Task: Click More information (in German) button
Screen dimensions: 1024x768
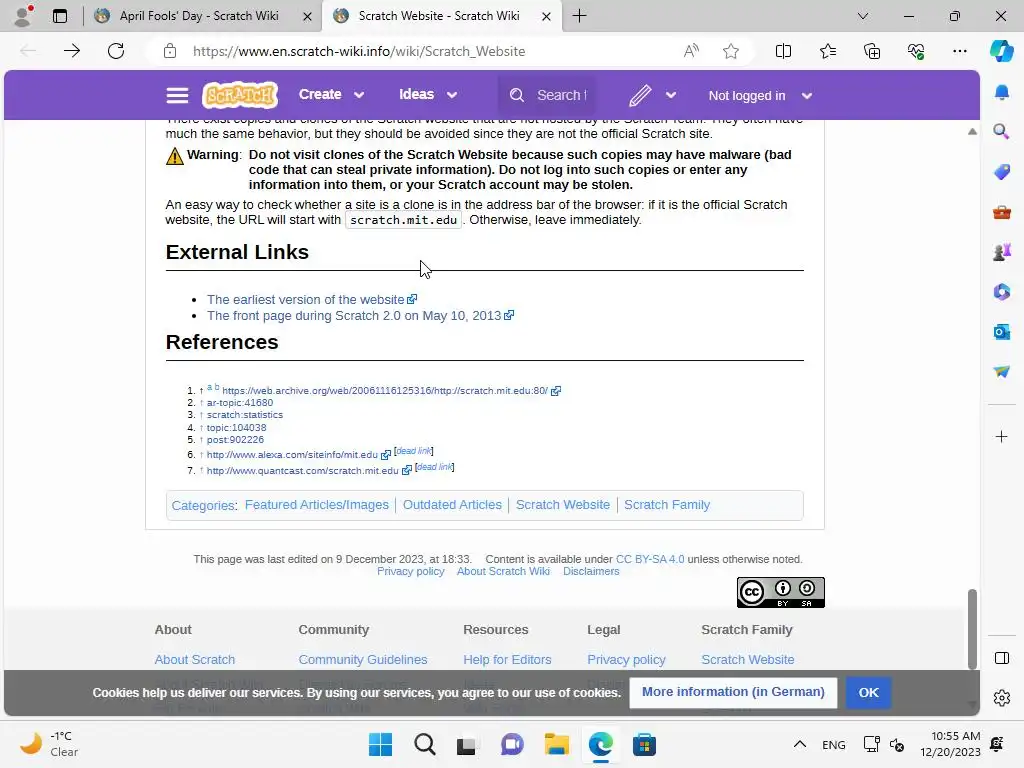Action: 733,692
